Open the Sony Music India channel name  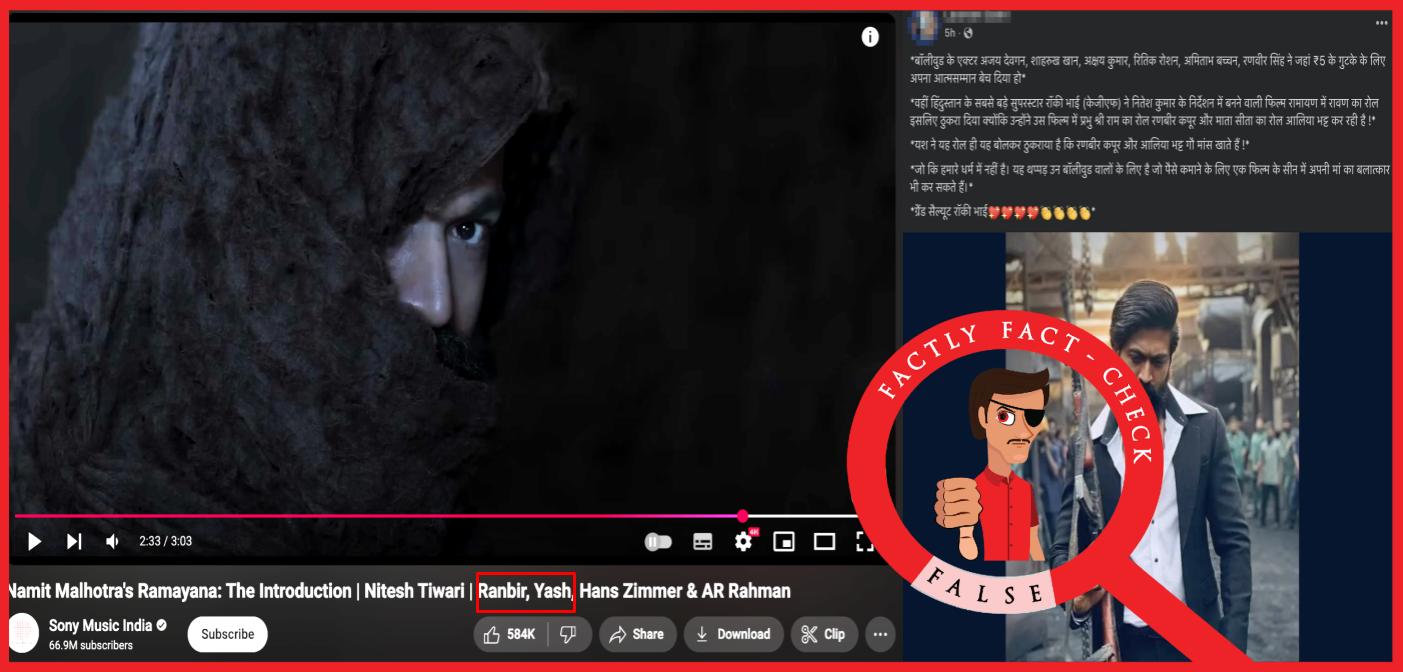(100, 626)
